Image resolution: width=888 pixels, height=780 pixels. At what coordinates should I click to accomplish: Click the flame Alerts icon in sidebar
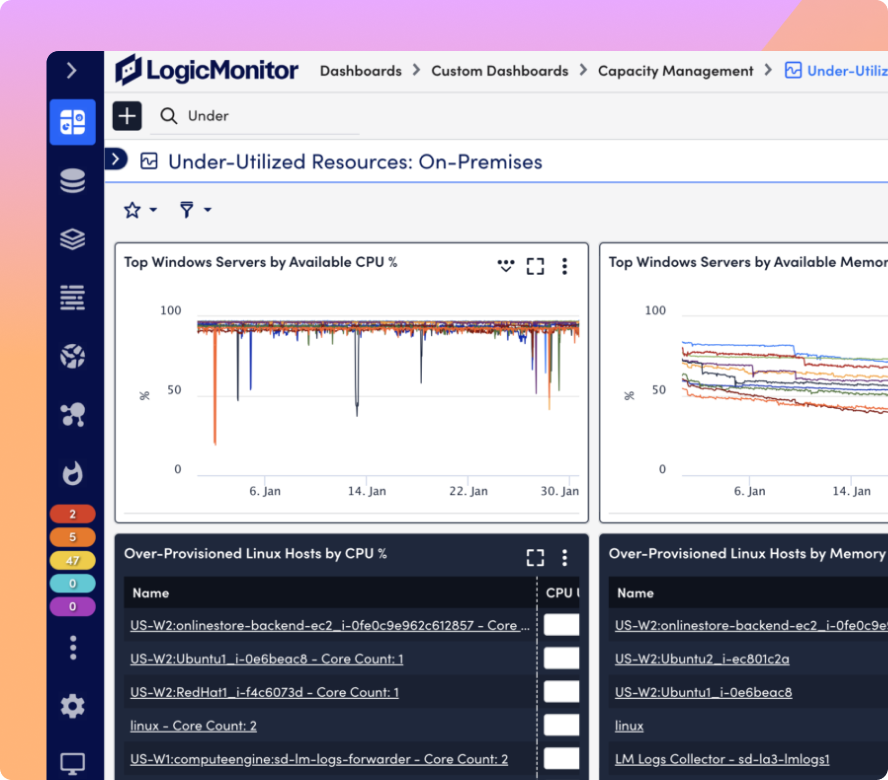72,473
